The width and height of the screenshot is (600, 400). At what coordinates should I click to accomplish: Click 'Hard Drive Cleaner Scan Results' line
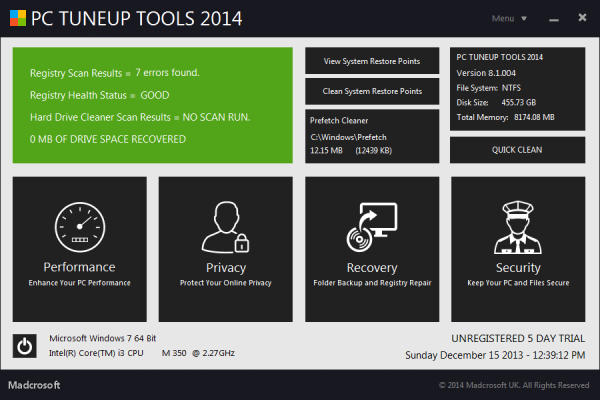click(x=140, y=117)
